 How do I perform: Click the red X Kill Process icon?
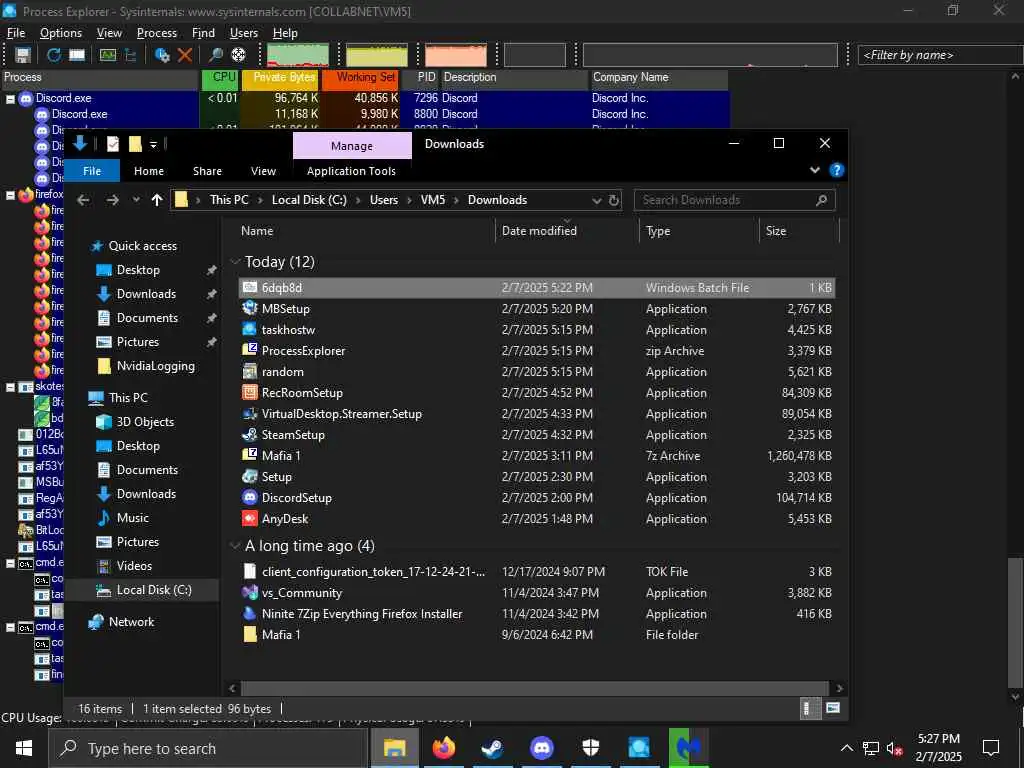(x=185, y=55)
